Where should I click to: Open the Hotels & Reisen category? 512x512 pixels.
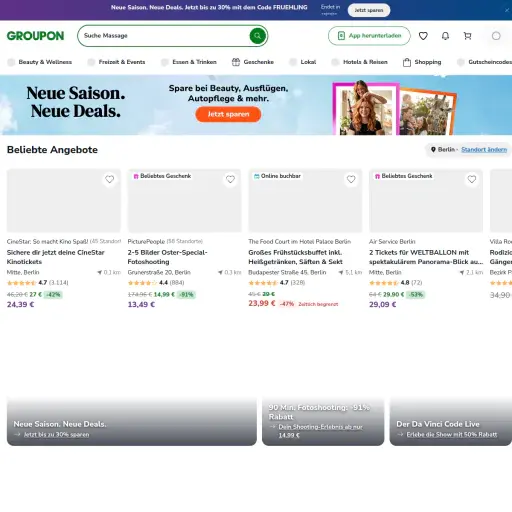point(360,62)
